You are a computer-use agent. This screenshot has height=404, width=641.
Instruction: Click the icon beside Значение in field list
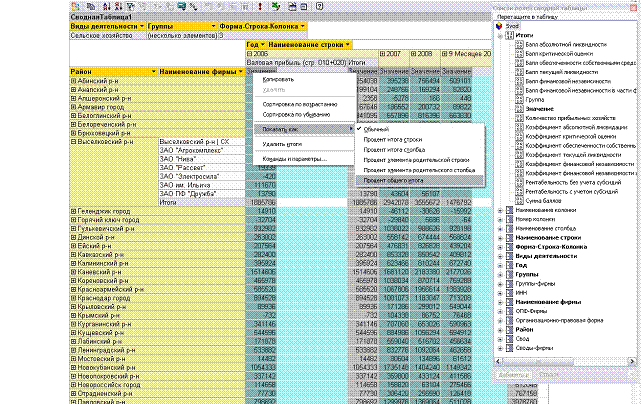[x=519, y=109]
